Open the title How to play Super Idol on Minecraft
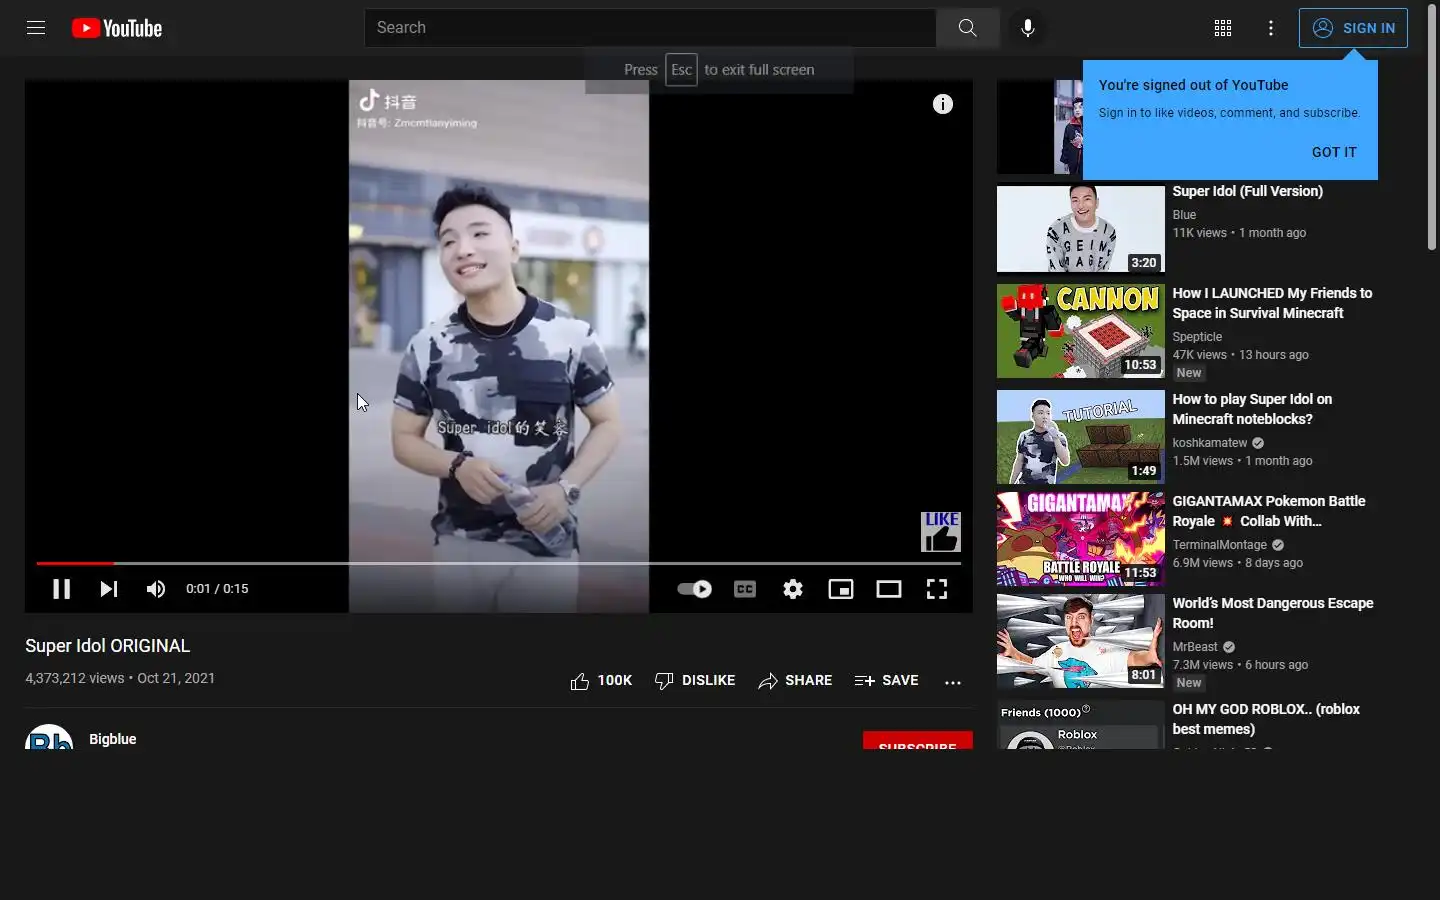 click(x=1252, y=409)
